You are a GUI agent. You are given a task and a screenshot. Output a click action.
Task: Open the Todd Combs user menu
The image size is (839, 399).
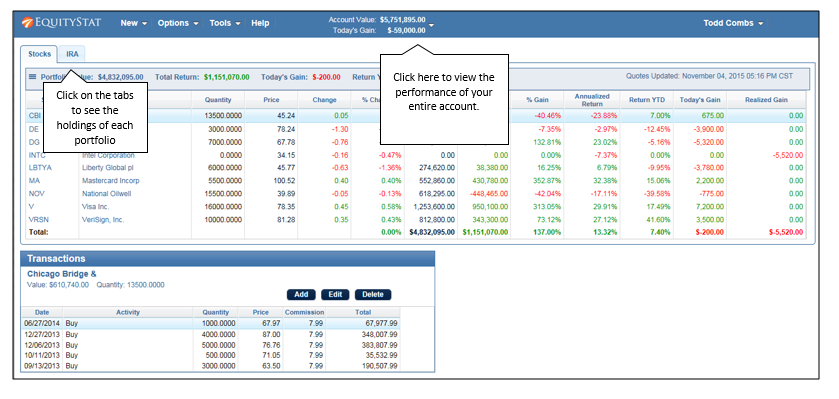click(x=733, y=23)
